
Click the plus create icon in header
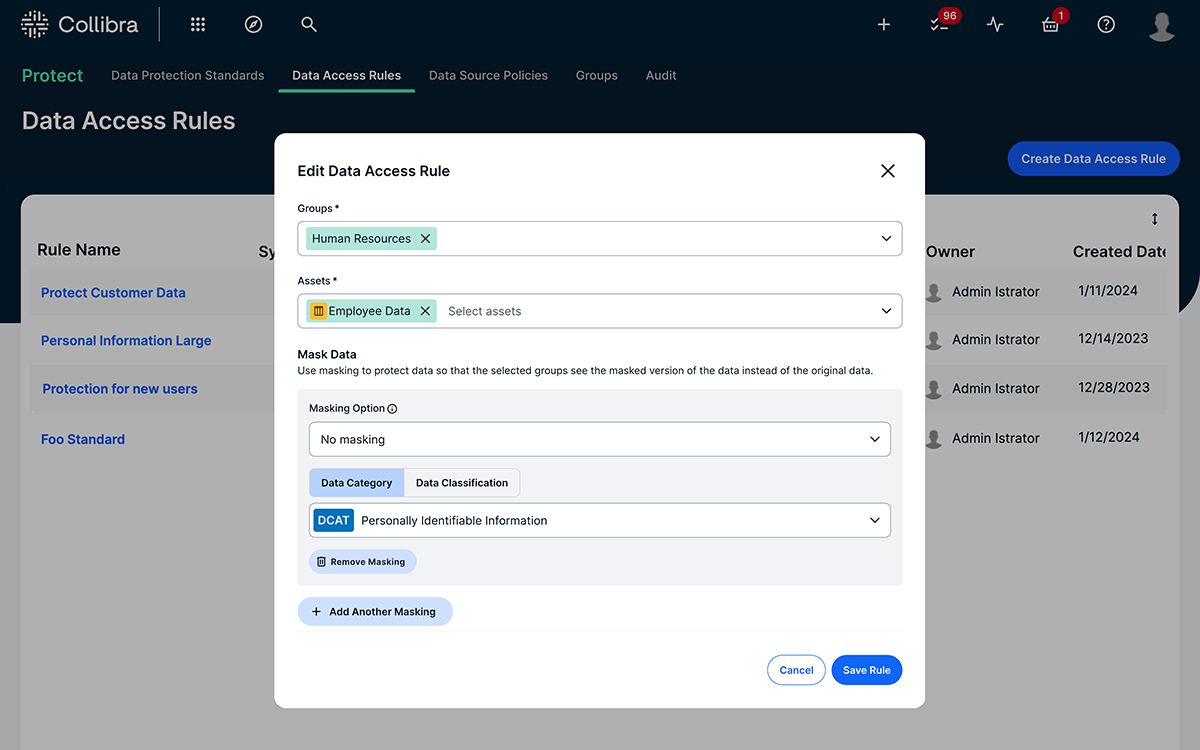[884, 25]
